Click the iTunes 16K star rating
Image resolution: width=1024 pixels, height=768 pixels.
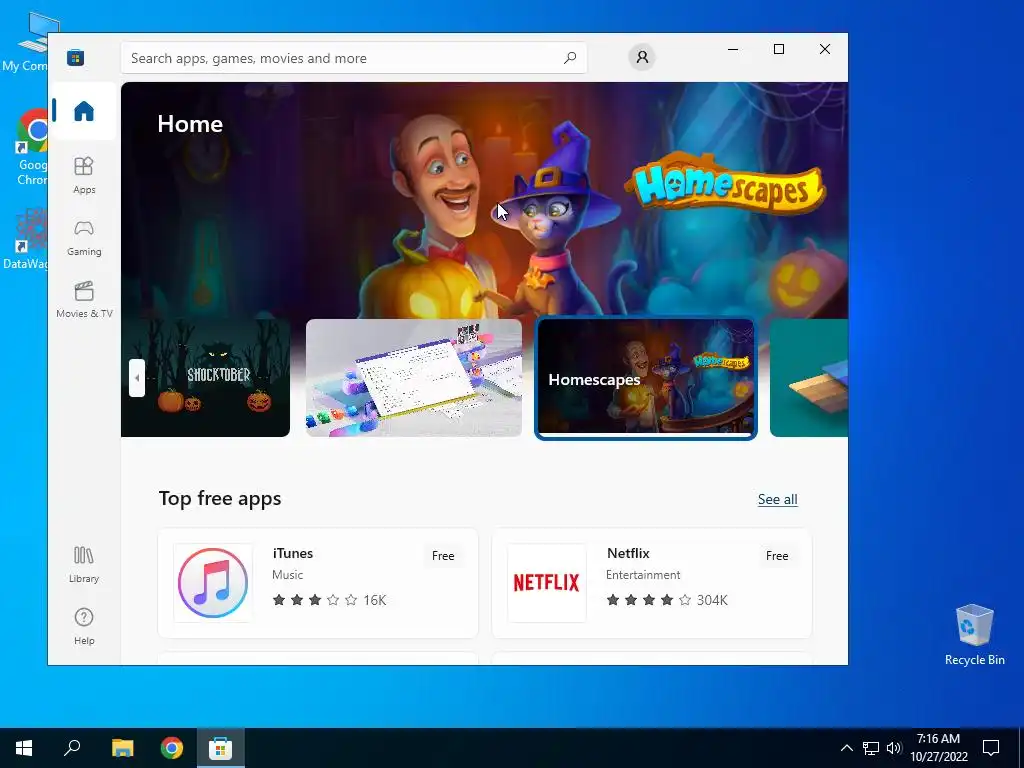pyautogui.click(x=329, y=600)
